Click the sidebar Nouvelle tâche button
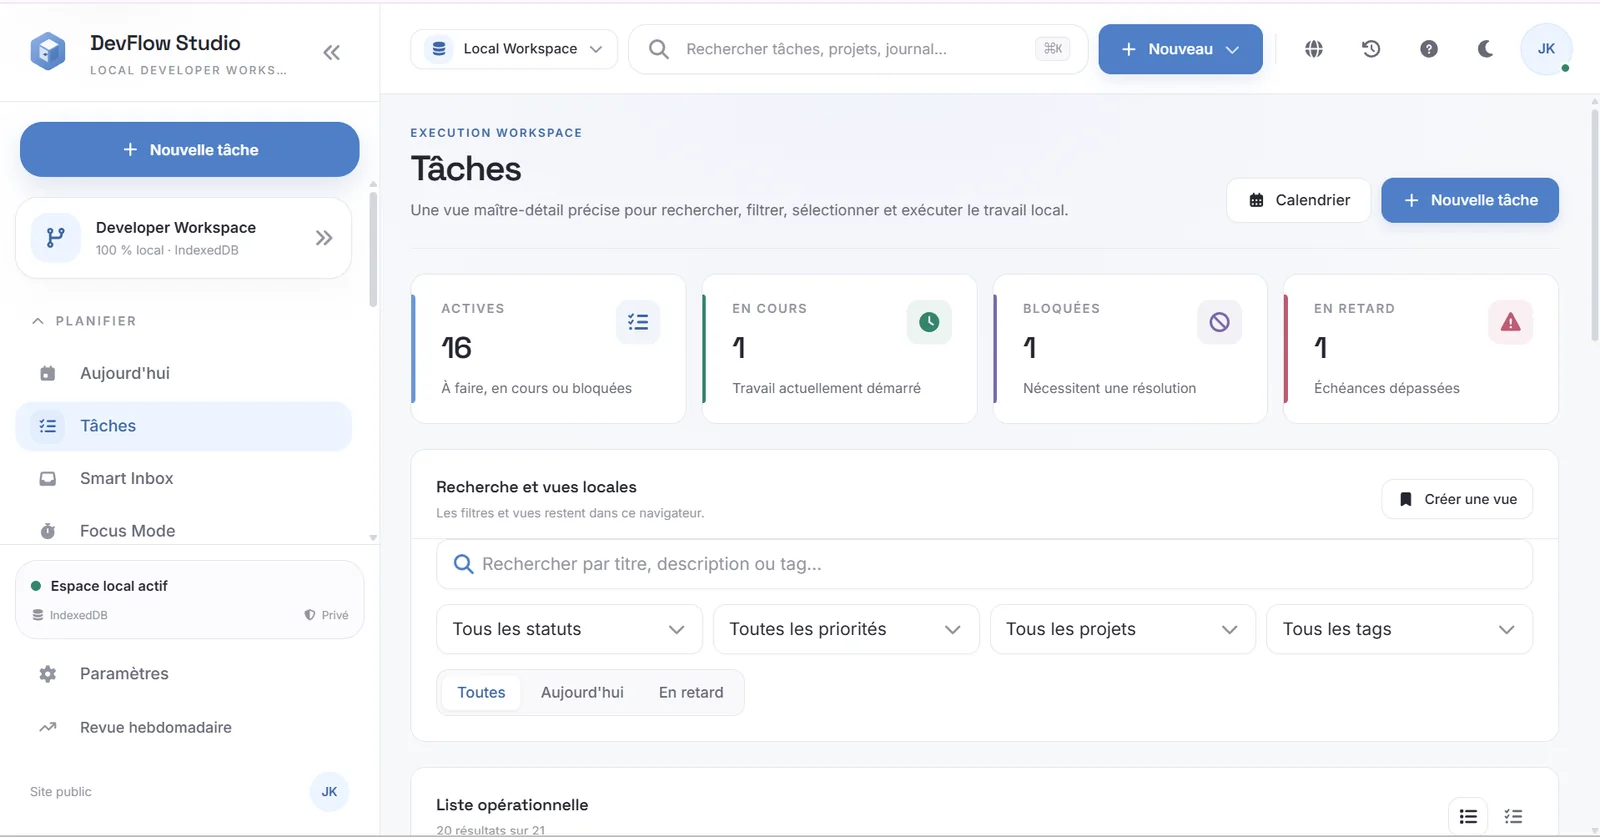Image resolution: width=1600 pixels, height=837 pixels. point(190,150)
